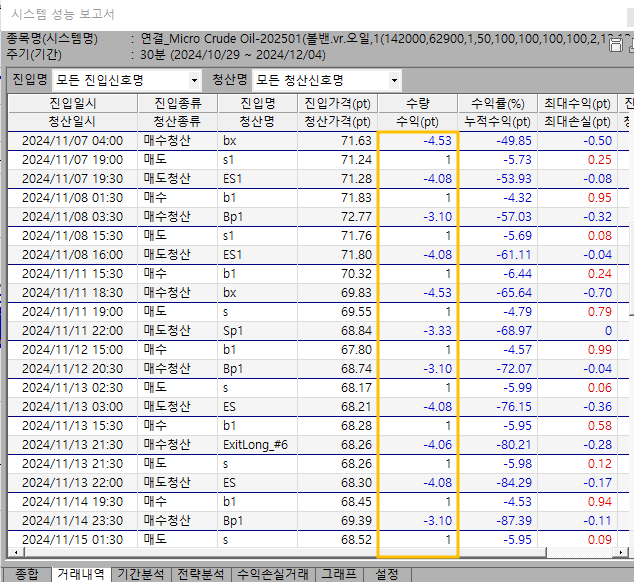Select the 거래내역 tab
634x582 pixels.
pos(82,574)
